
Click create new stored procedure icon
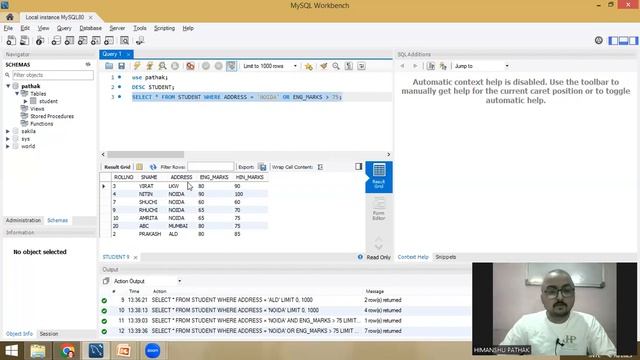pyautogui.click(x=96, y=40)
